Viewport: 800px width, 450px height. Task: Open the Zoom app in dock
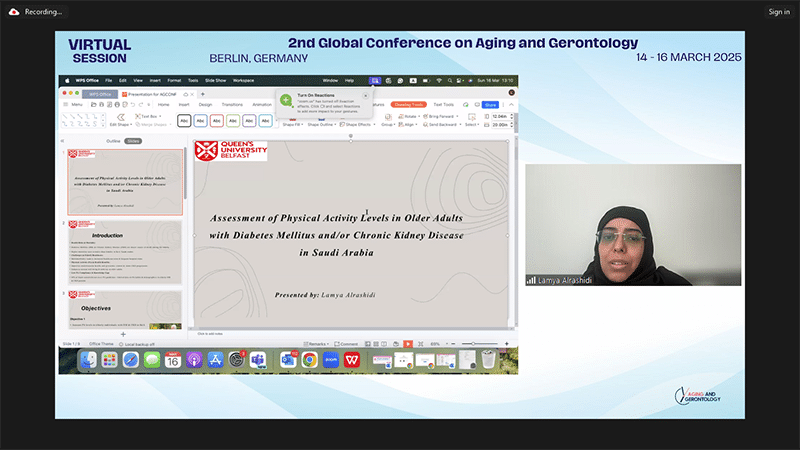[x=331, y=360]
